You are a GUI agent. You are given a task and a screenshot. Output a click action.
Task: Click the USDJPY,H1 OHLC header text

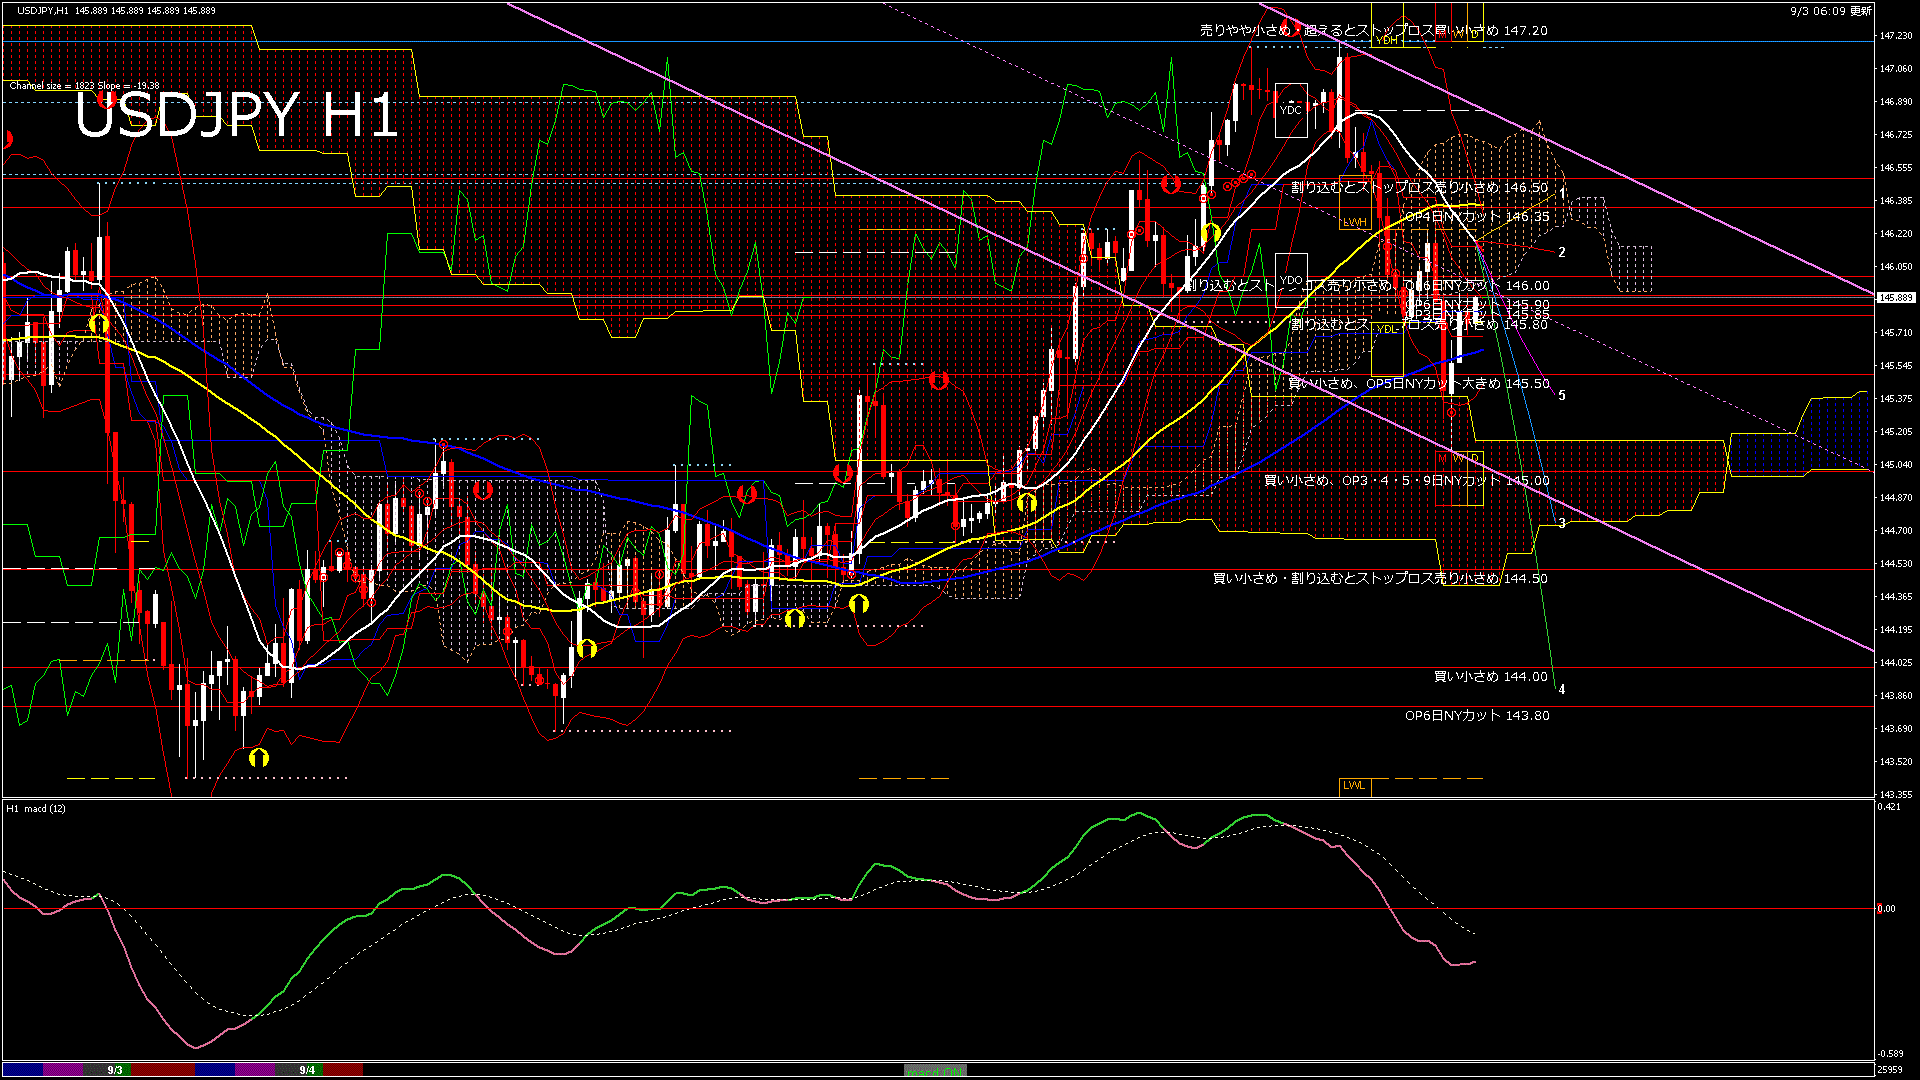coord(116,10)
